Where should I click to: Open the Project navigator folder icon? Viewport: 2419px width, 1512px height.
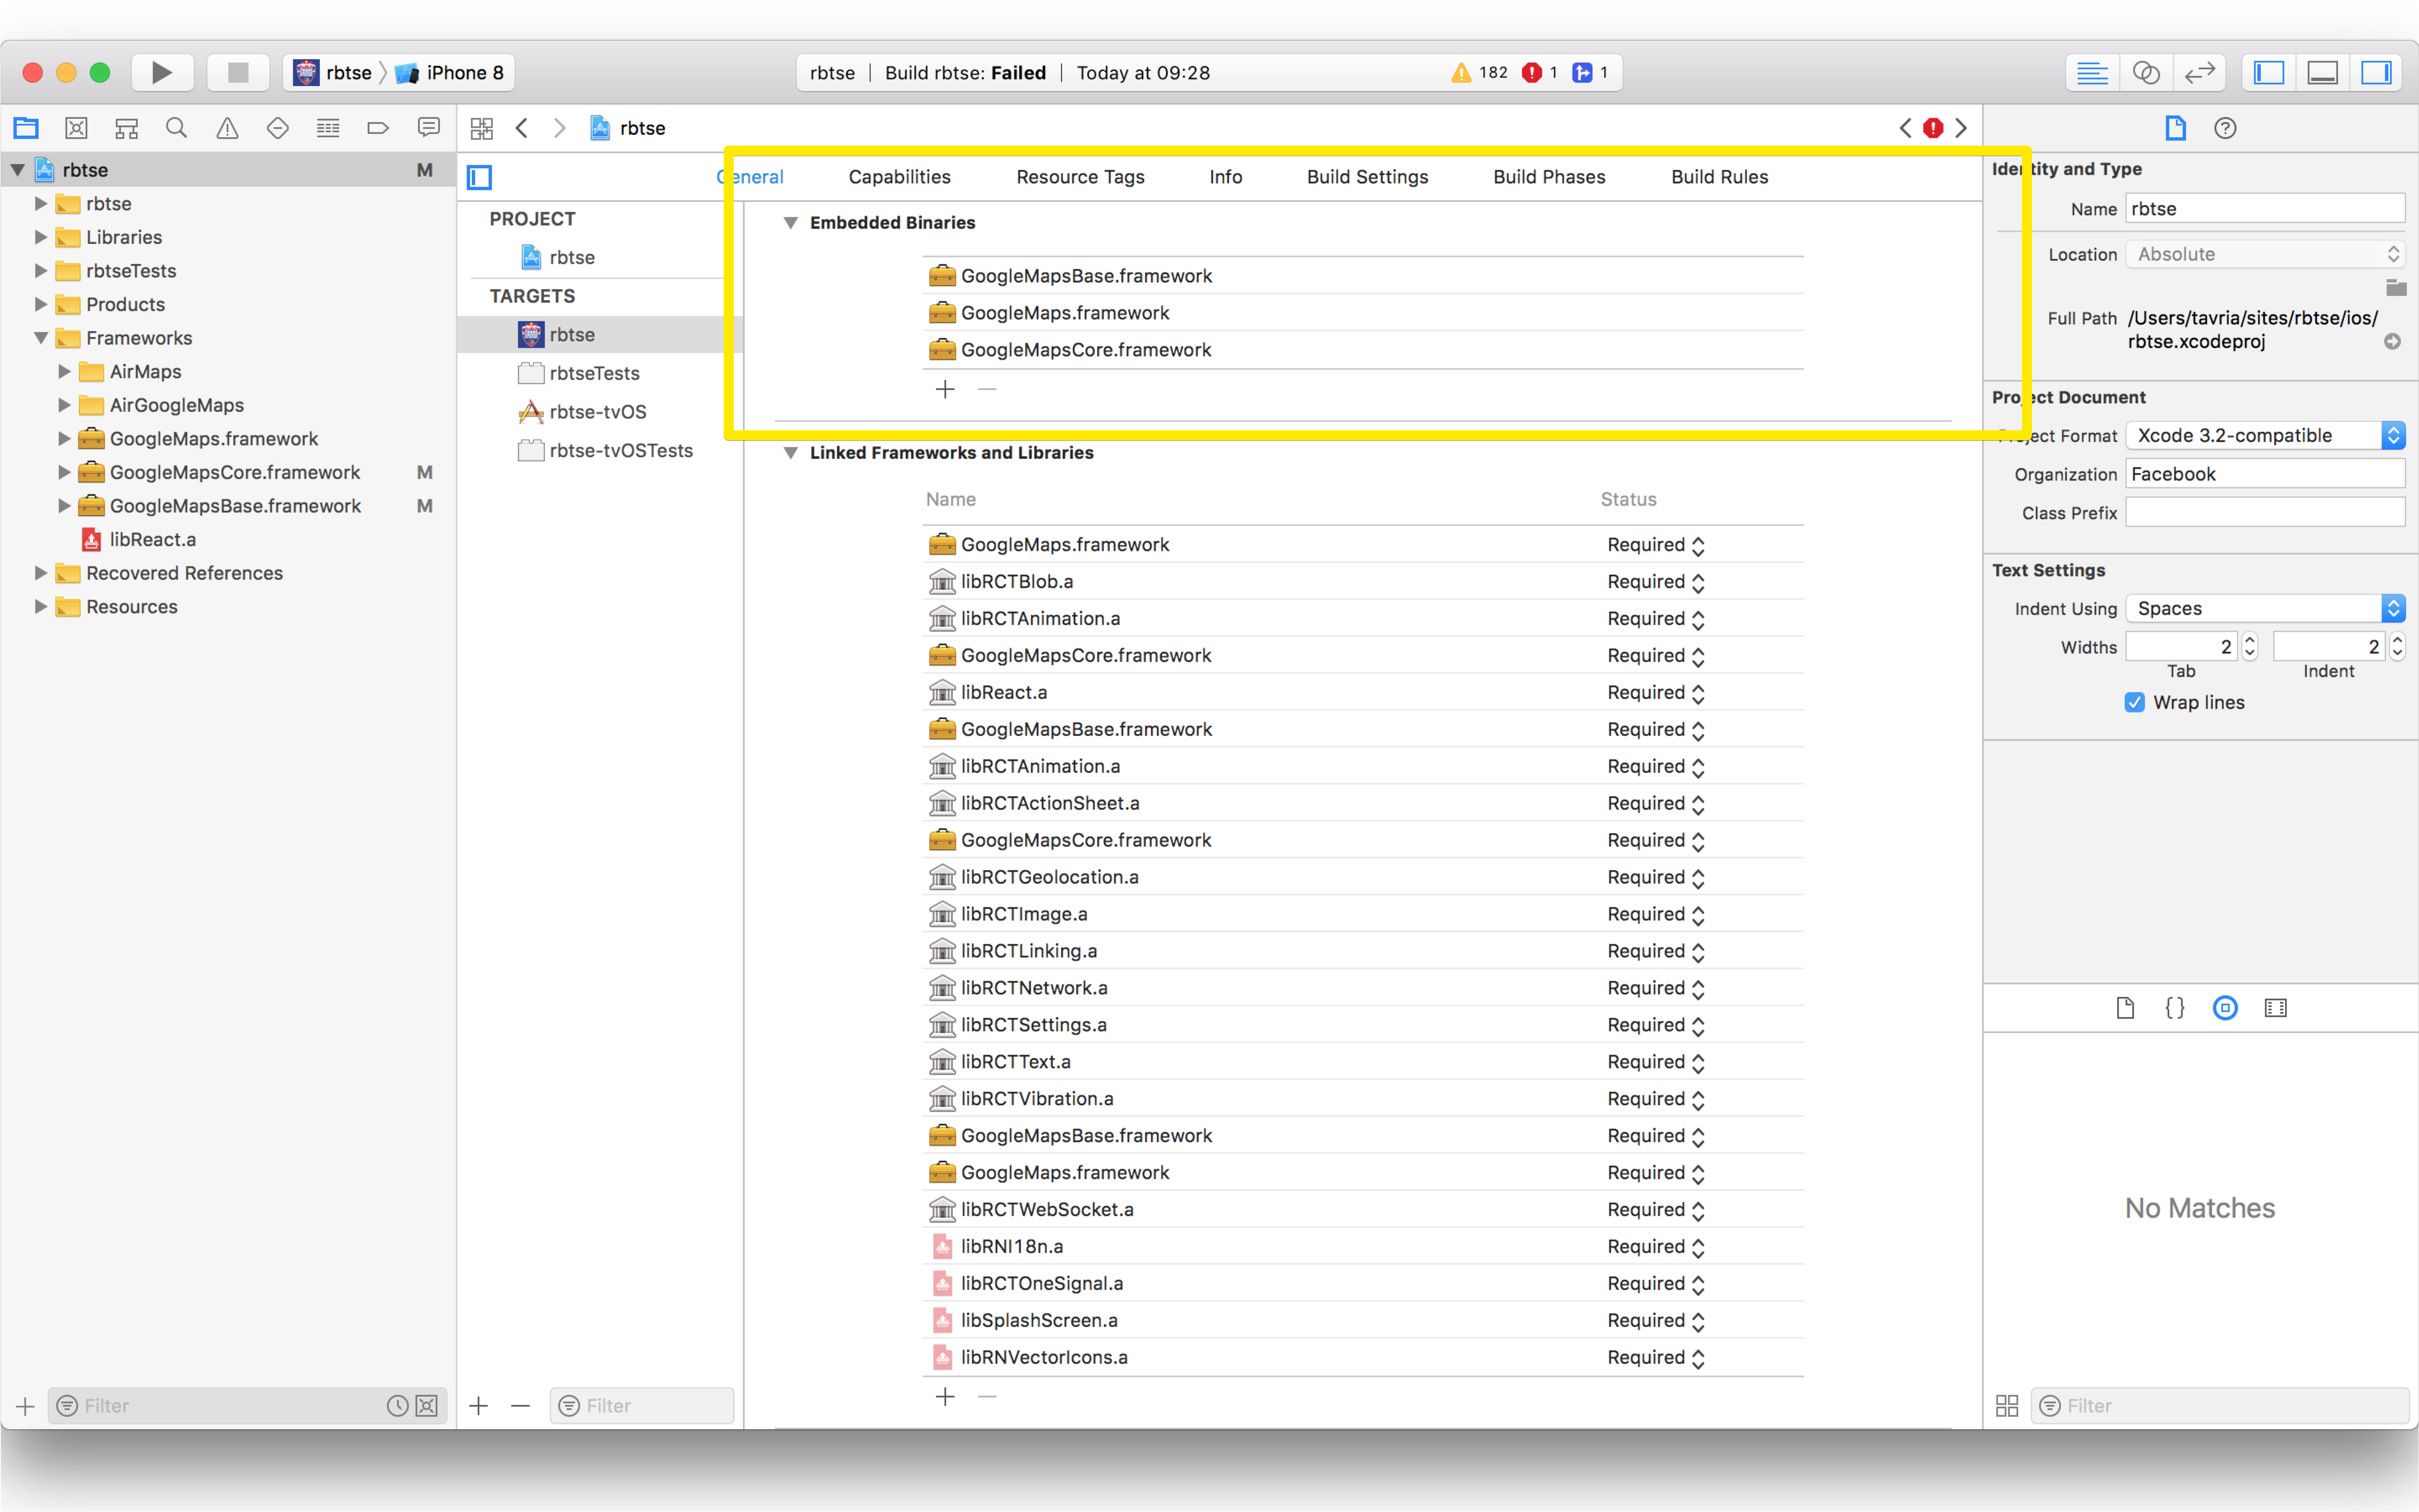[x=26, y=128]
